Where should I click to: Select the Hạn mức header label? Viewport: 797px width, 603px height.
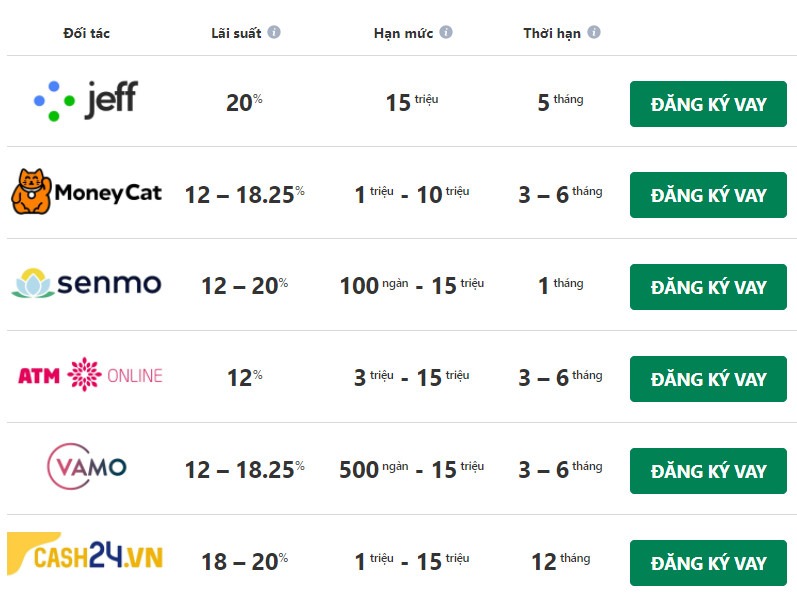click(x=403, y=33)
